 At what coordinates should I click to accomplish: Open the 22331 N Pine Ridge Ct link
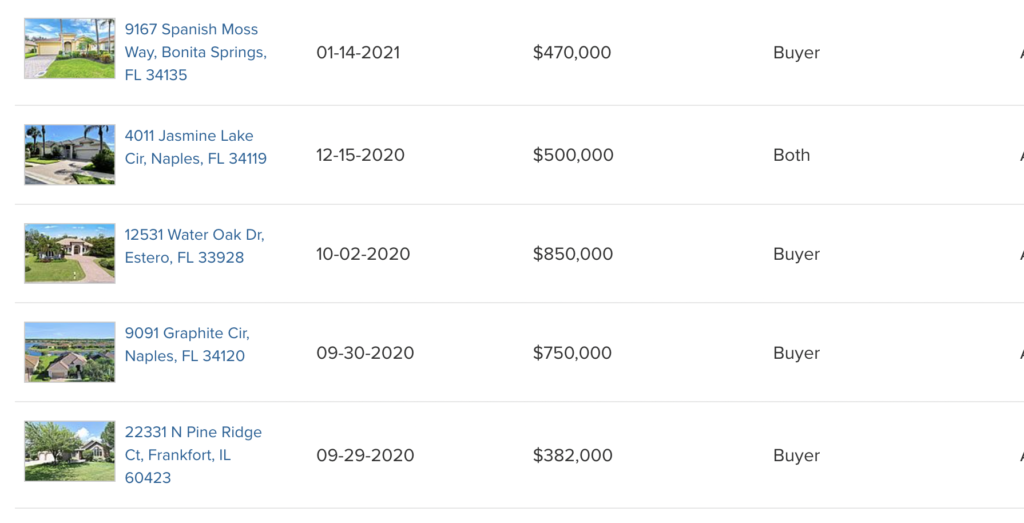(x=193, y=454)
